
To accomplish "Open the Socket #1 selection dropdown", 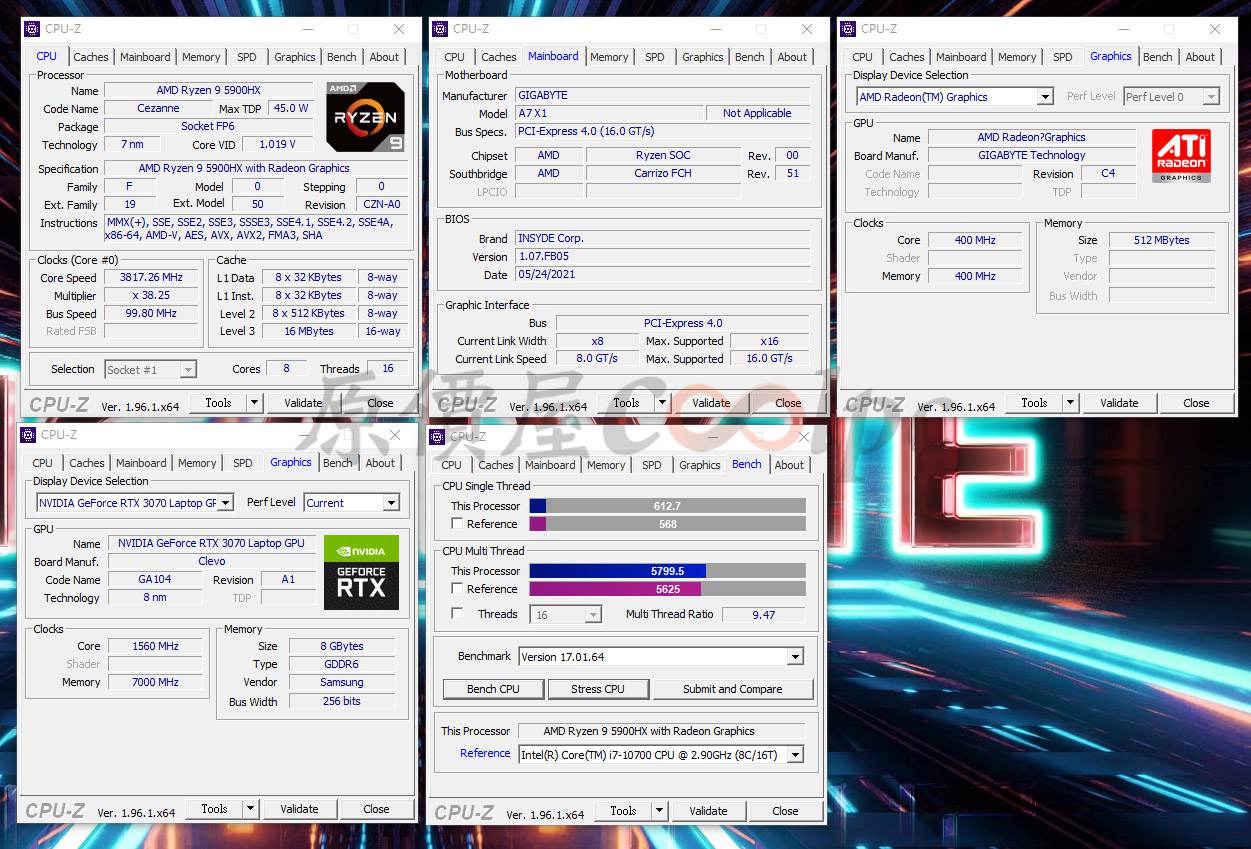I will (x=188, y=369).
